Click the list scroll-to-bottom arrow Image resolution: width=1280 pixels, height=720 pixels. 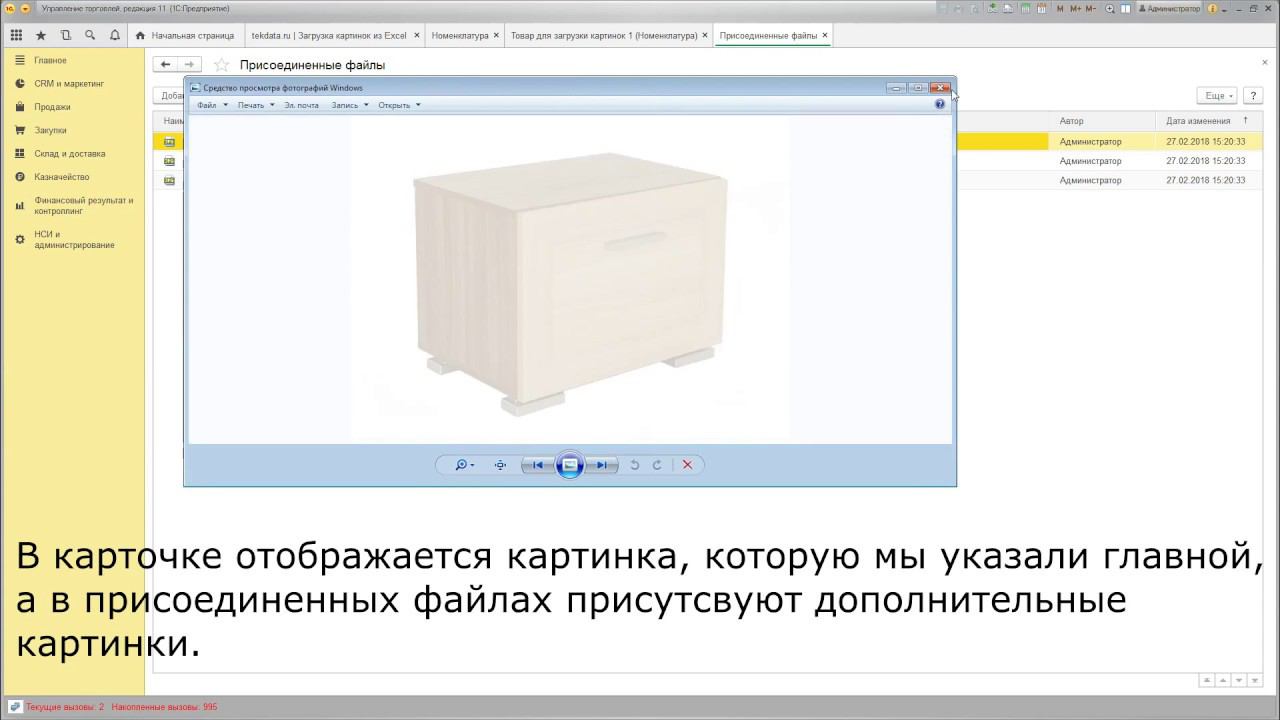point(1256,680)
